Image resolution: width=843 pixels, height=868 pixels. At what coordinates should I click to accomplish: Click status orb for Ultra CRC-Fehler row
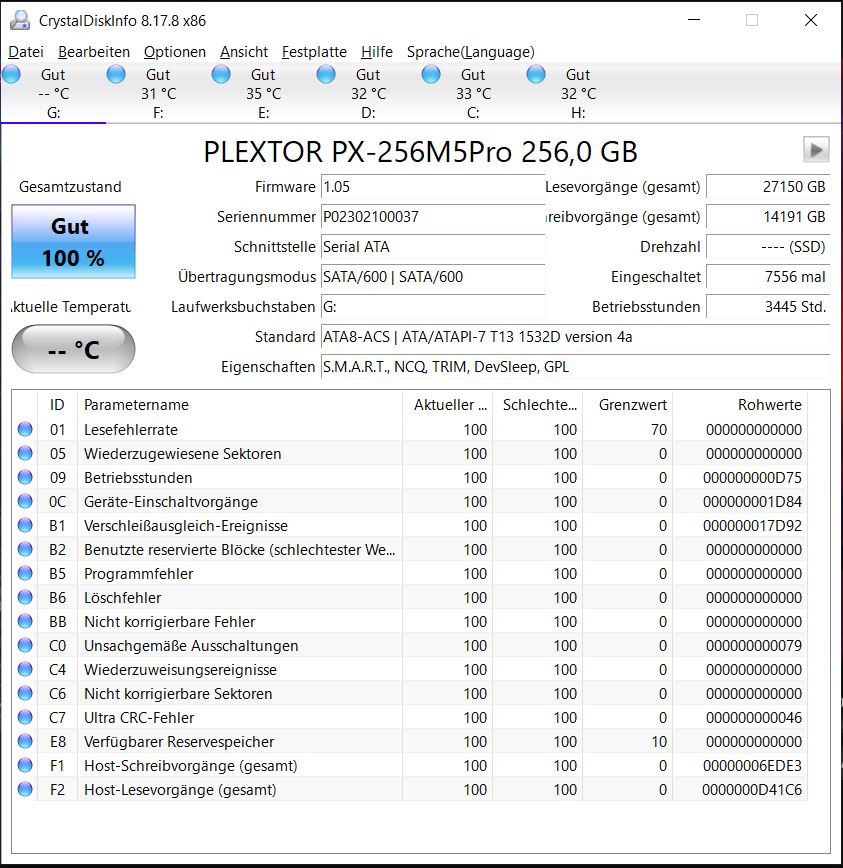click(25, 717)
